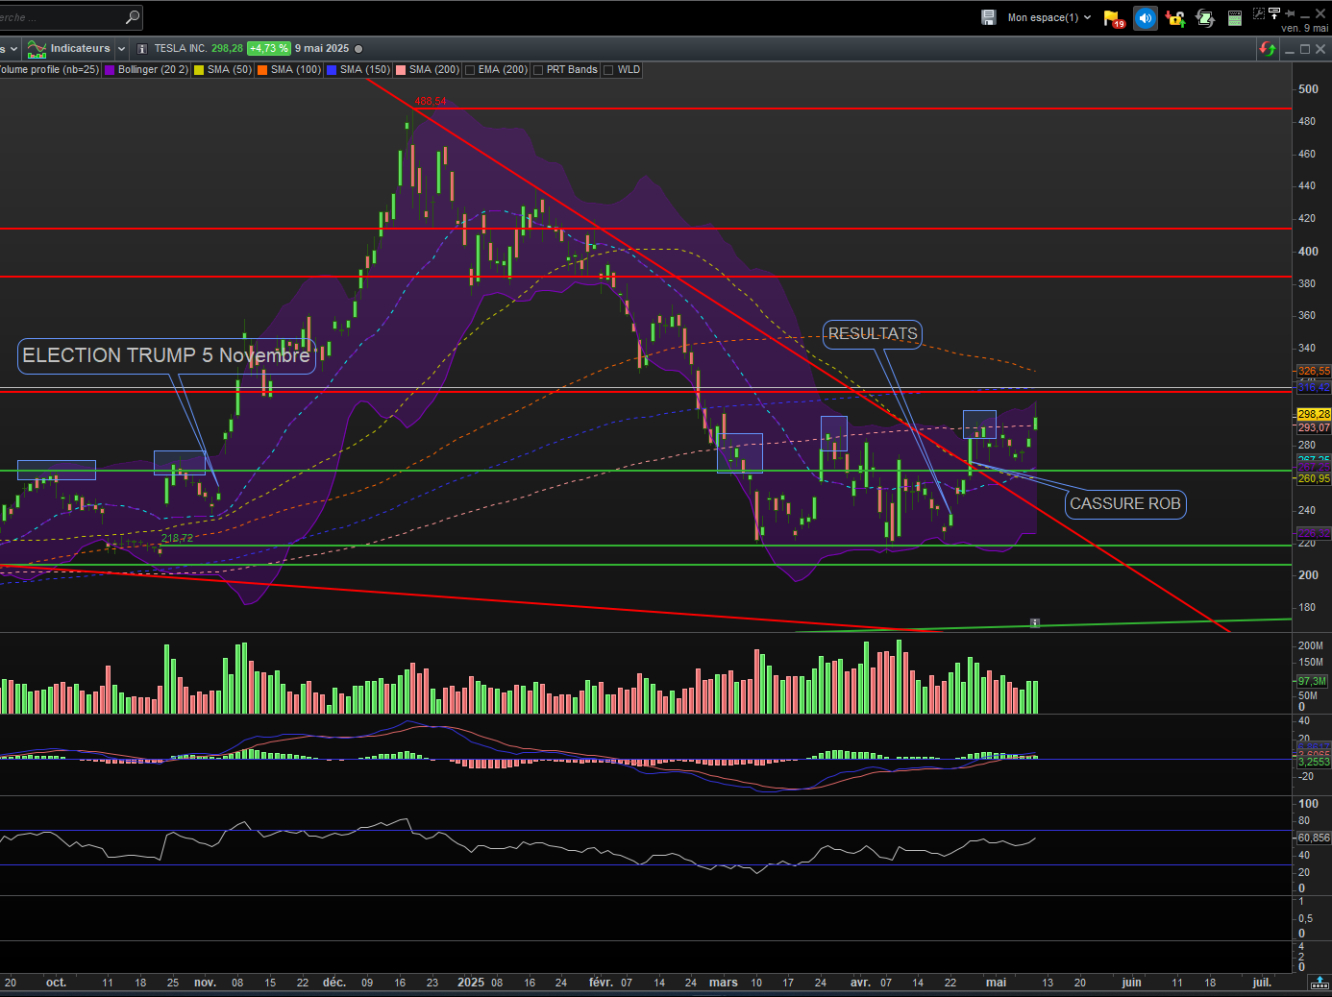Click the 97,3M volume axis label
The image size is (1332, 997).
(1312, 681)
